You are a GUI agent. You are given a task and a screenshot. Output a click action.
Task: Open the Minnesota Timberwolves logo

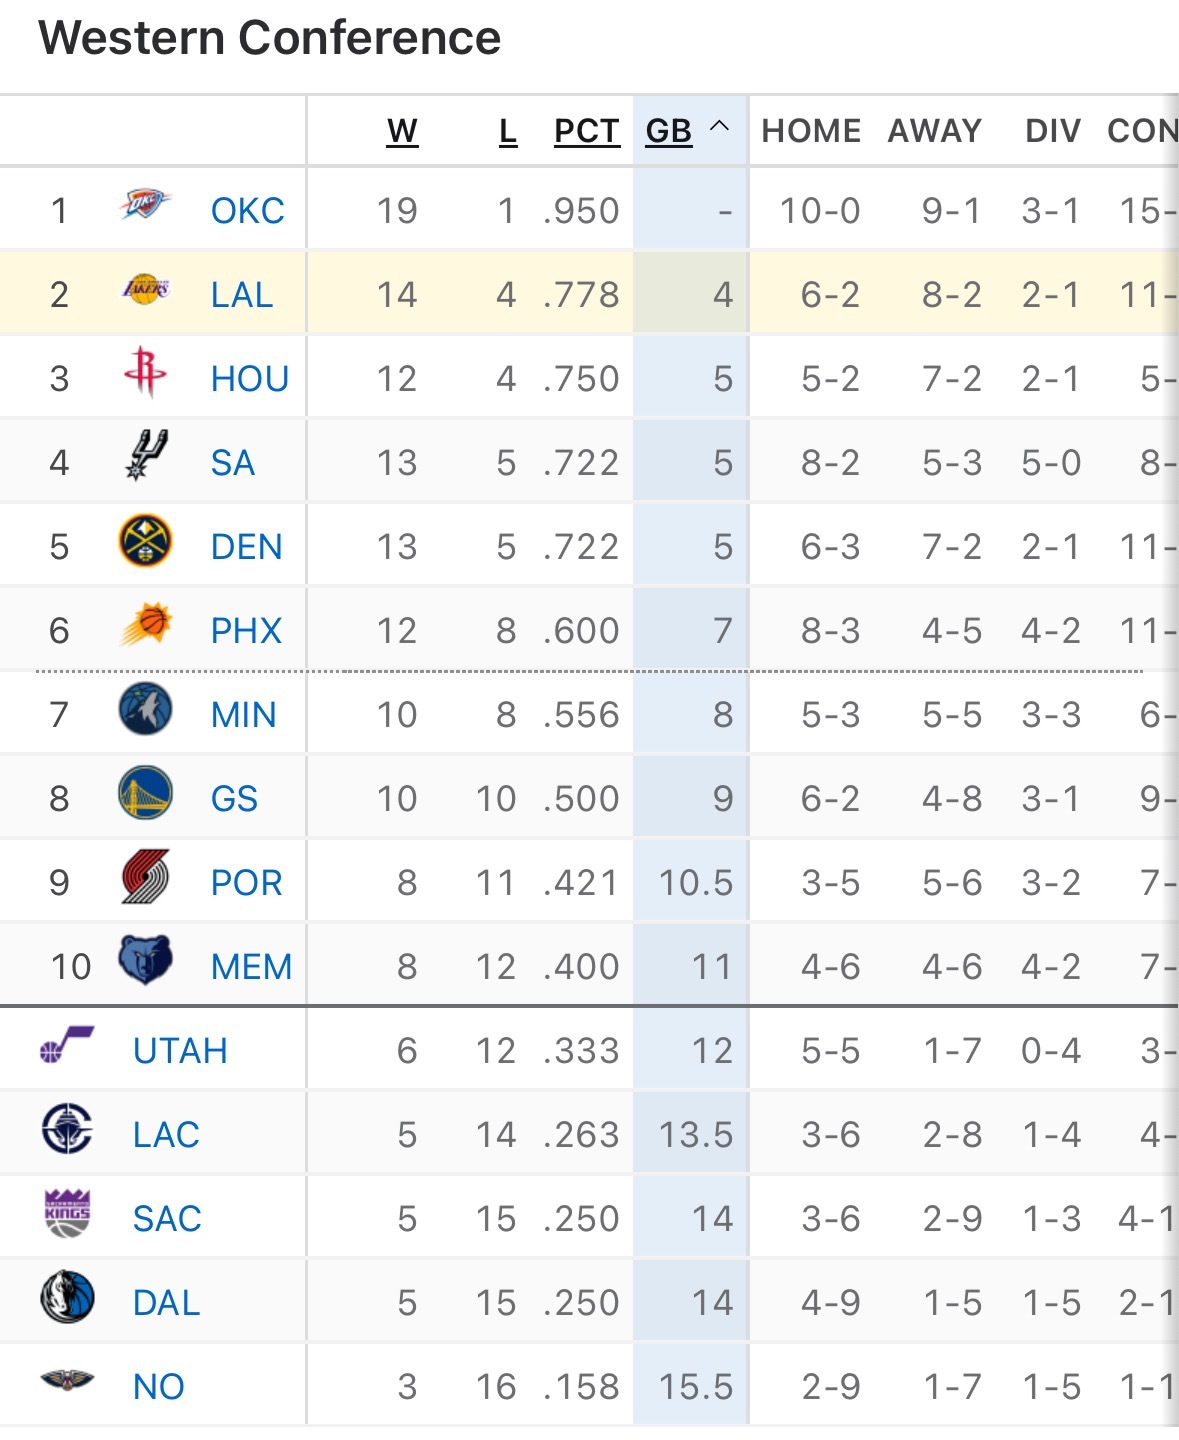(x=145, y=710)
